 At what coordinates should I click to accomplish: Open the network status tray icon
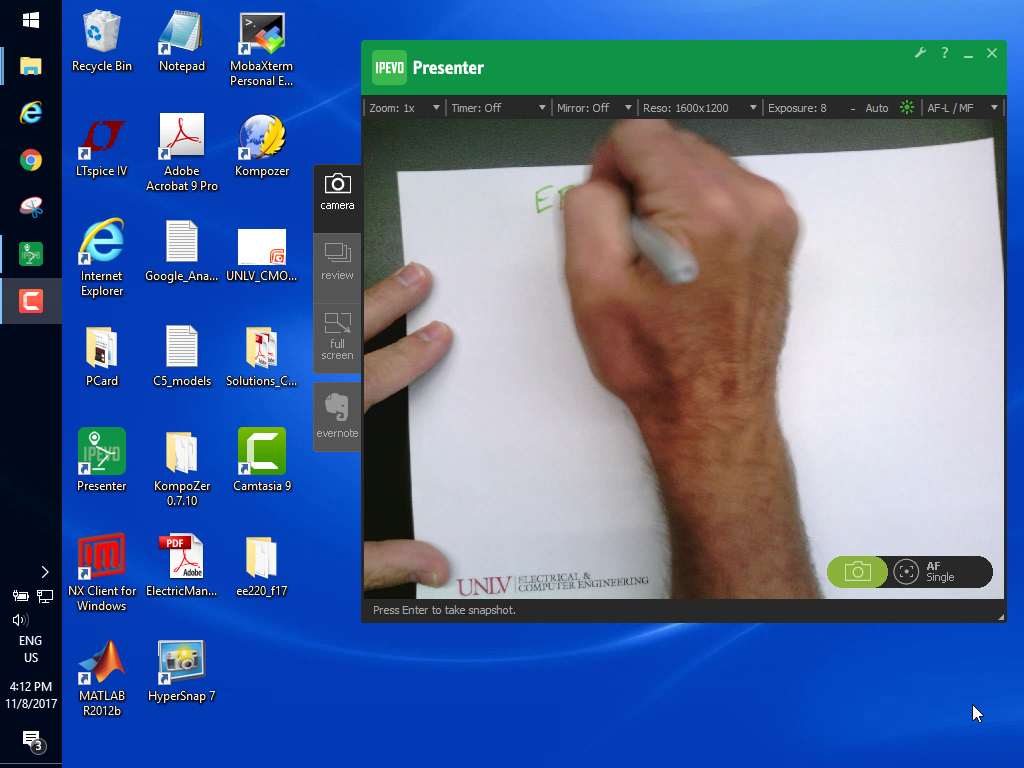click(44, 596)
